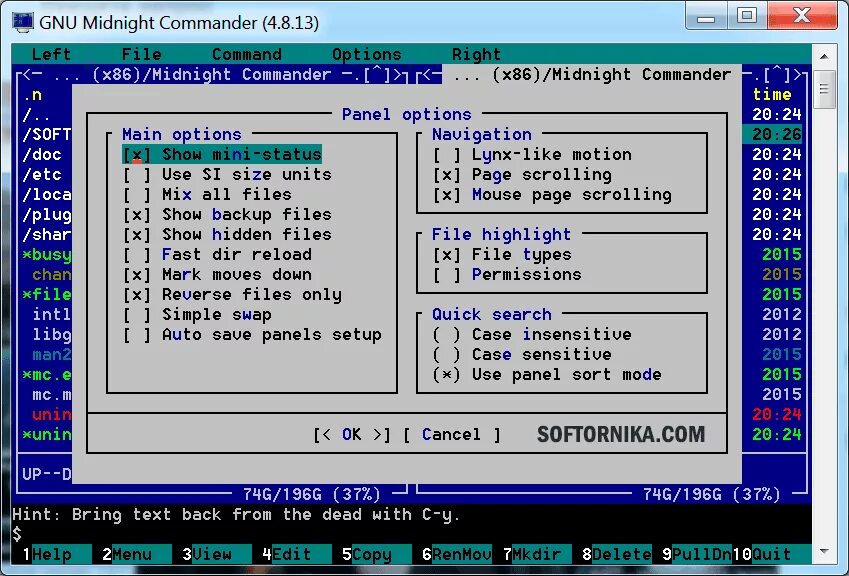Select the /SOFT directory entry
This screenshot has width=849, height=576.
coord(47,135)
